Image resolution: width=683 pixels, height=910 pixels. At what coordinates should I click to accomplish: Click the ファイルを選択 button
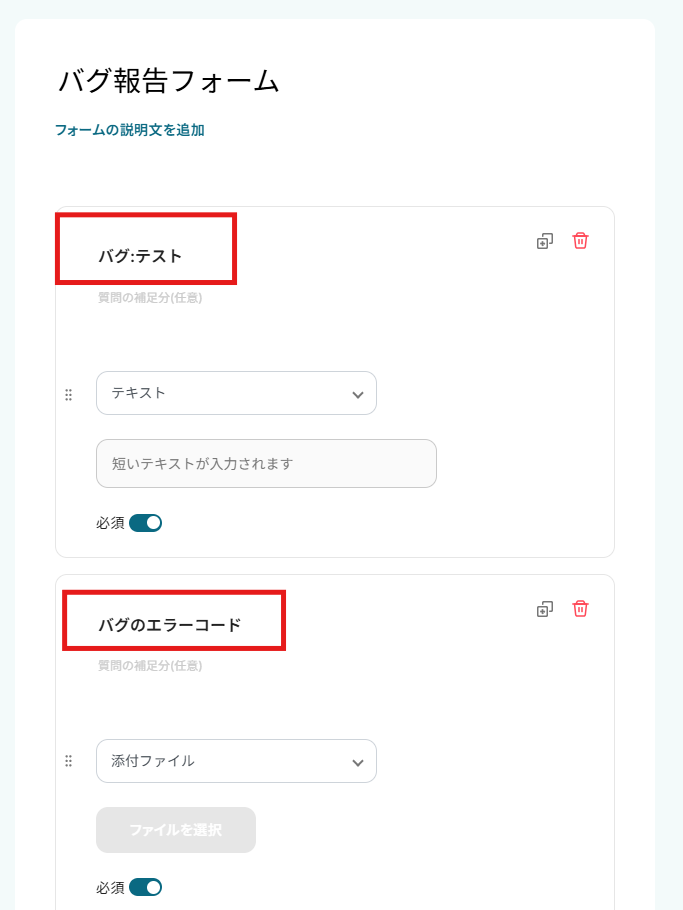pyautogui.click(x=175, y=830)
